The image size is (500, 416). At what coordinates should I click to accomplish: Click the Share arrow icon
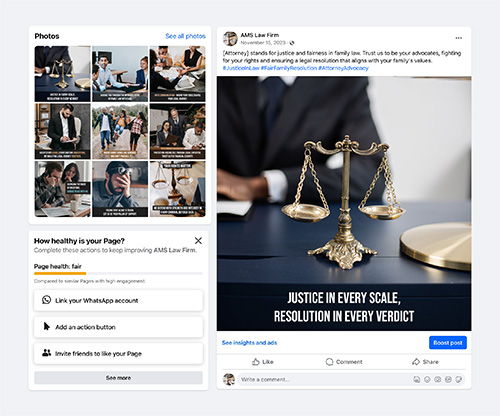[x=416, y=362]
